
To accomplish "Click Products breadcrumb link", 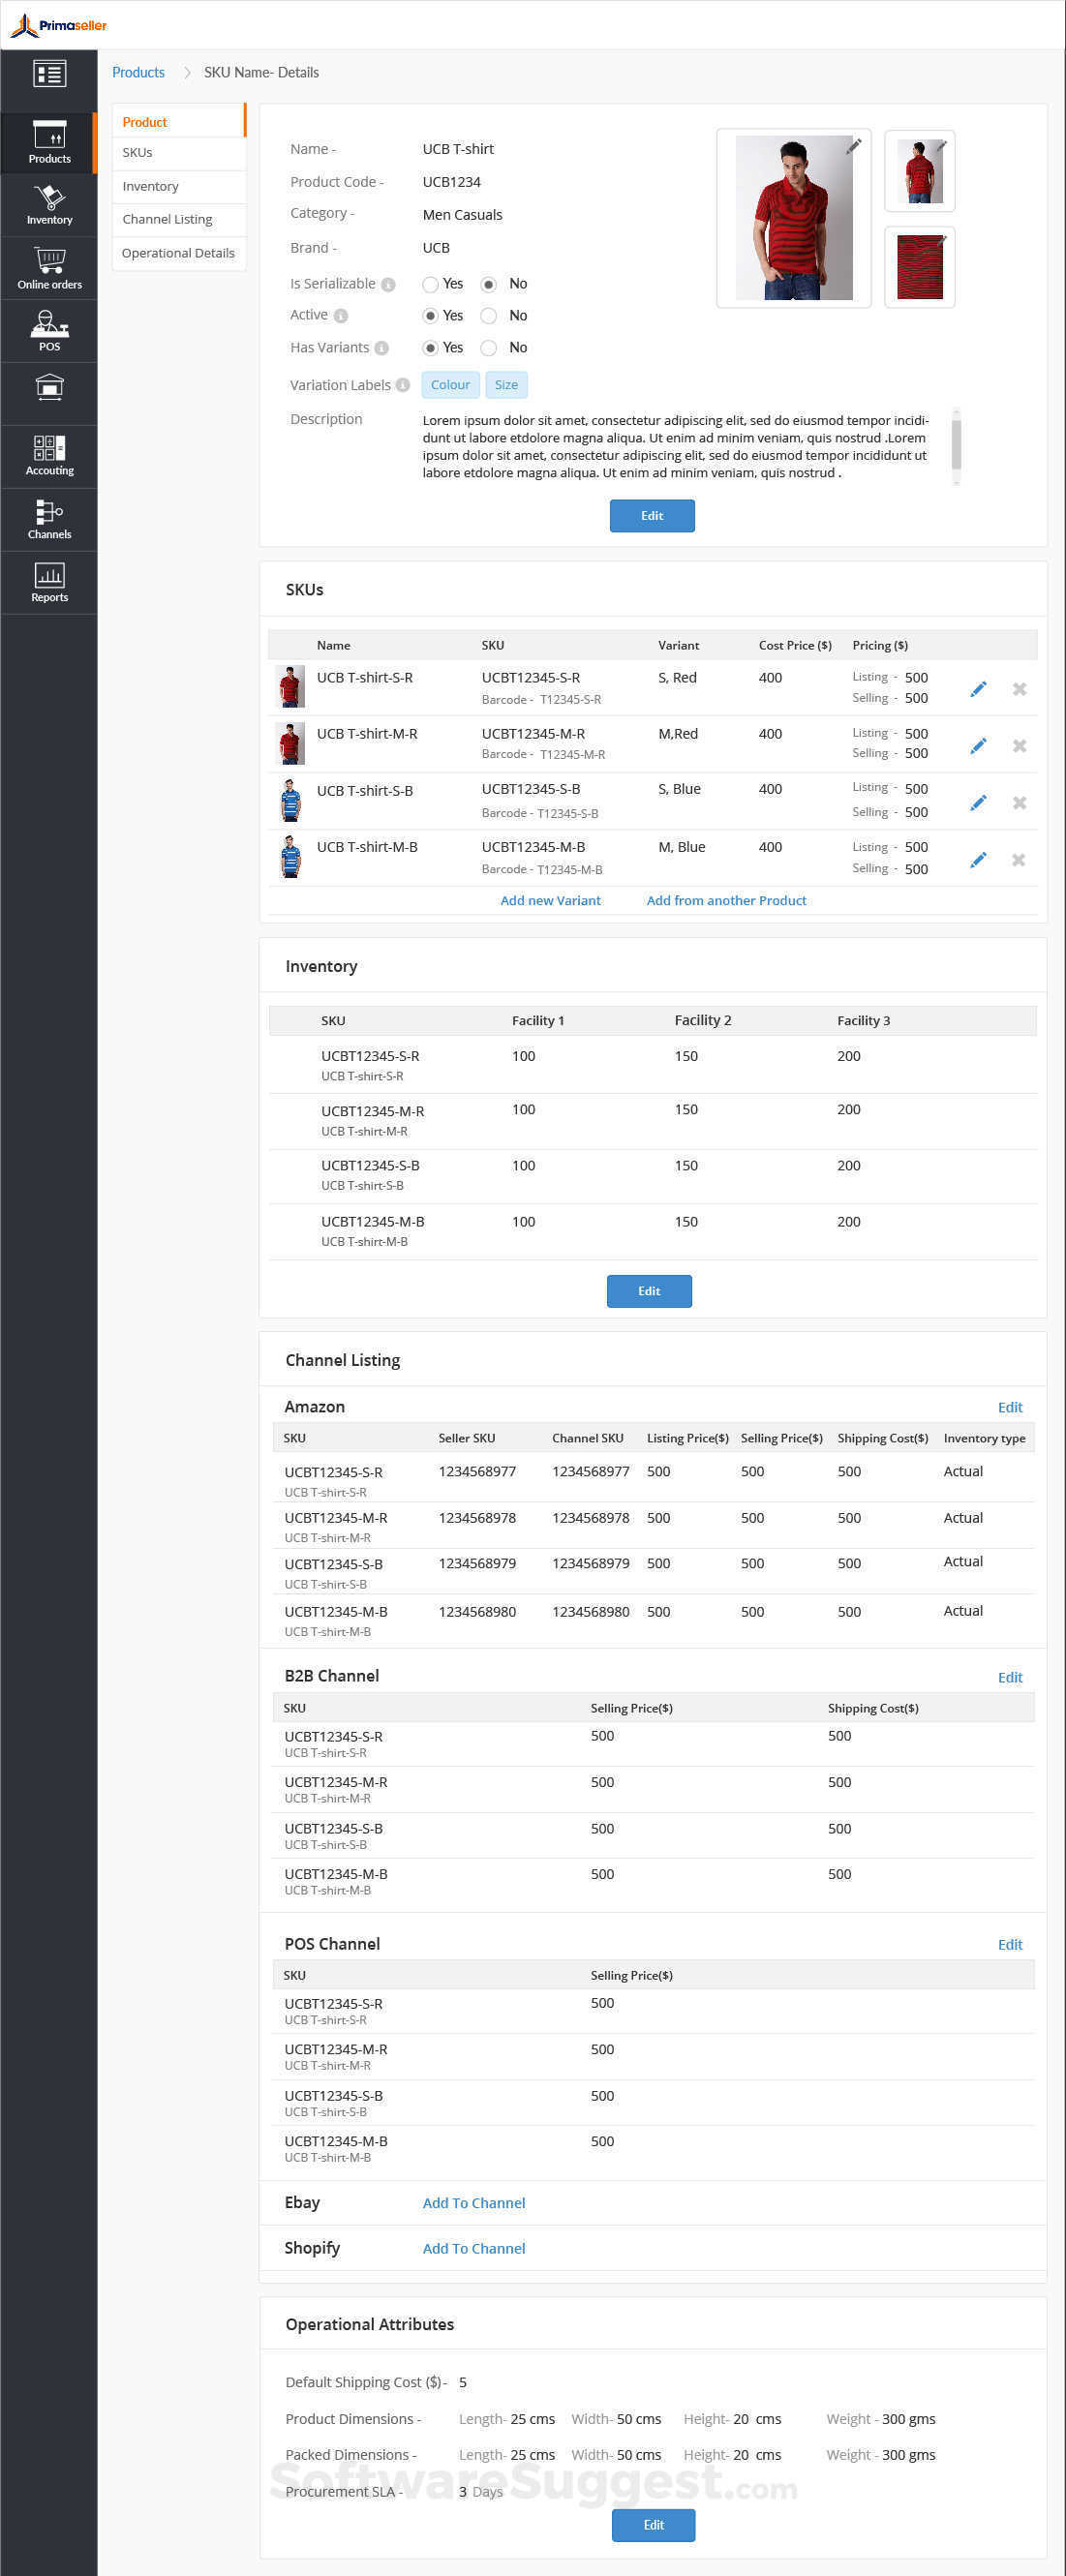I will pyautogui.click(x=138, y=72).
